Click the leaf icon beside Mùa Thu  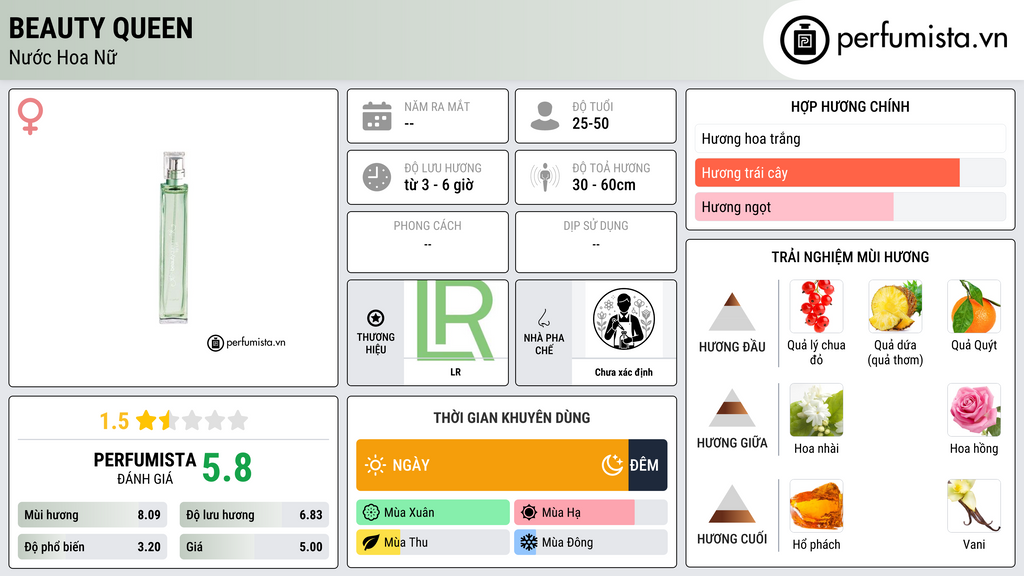(371, 542)
